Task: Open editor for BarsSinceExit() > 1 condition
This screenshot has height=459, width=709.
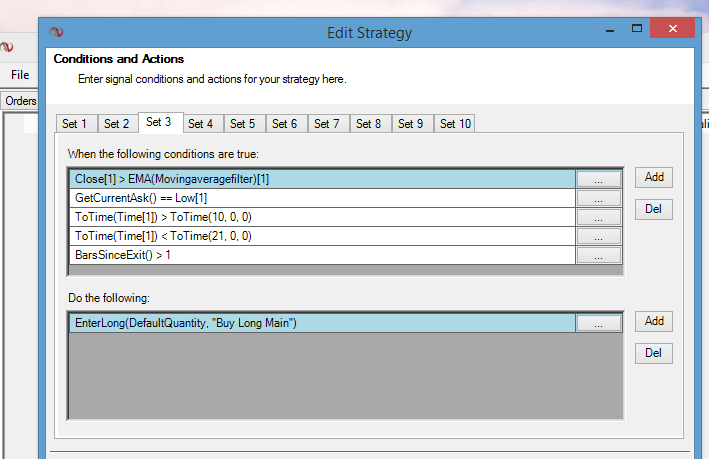Action: point(598,256)
